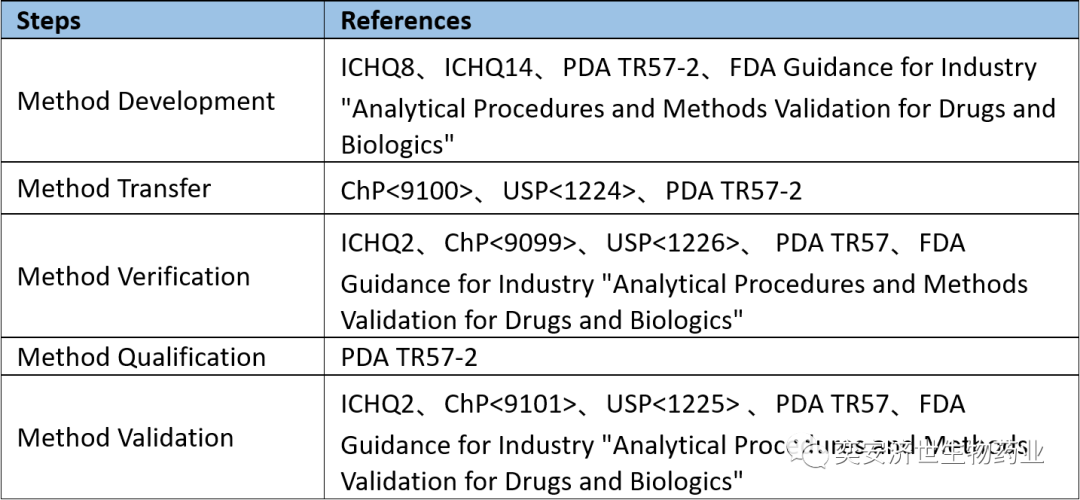This screenshot has width=1080, height=500.
Task: Select the Method Development cell
Action: point(146,102)
